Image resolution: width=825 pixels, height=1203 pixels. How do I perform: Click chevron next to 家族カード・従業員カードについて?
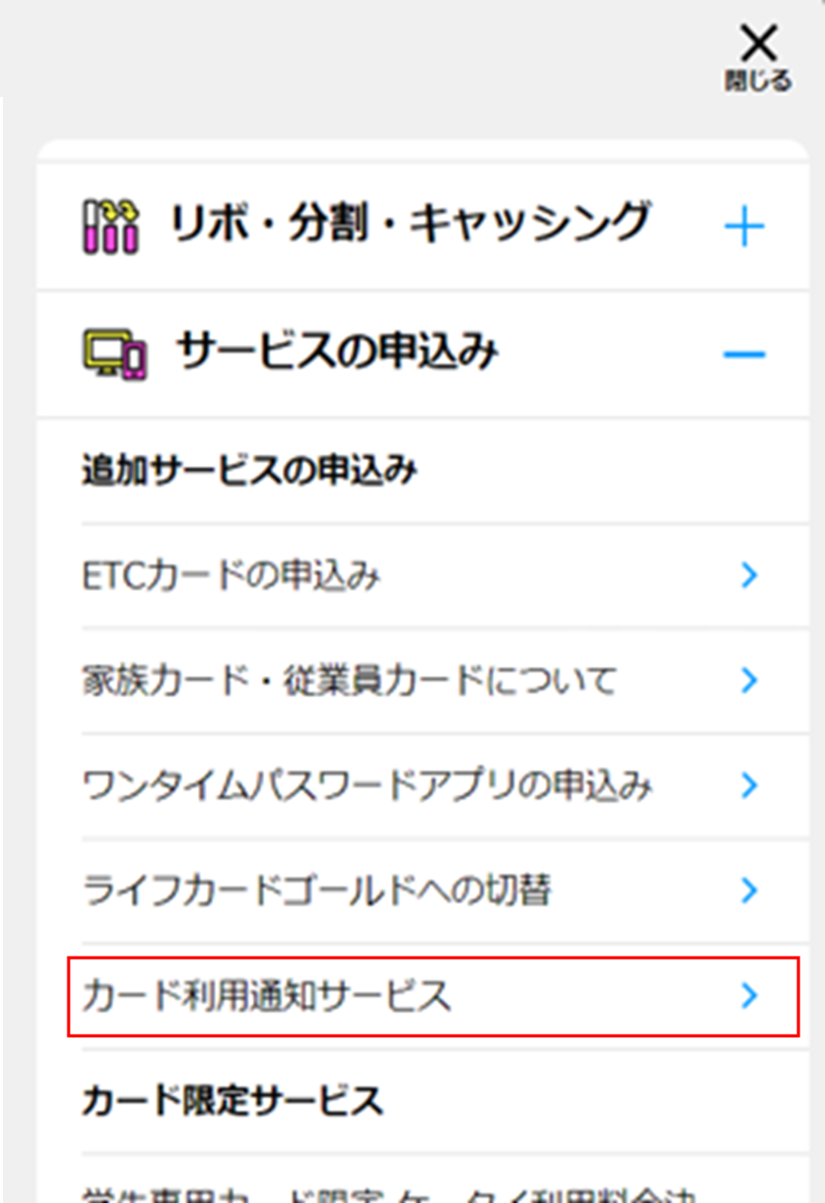[749, 681]
